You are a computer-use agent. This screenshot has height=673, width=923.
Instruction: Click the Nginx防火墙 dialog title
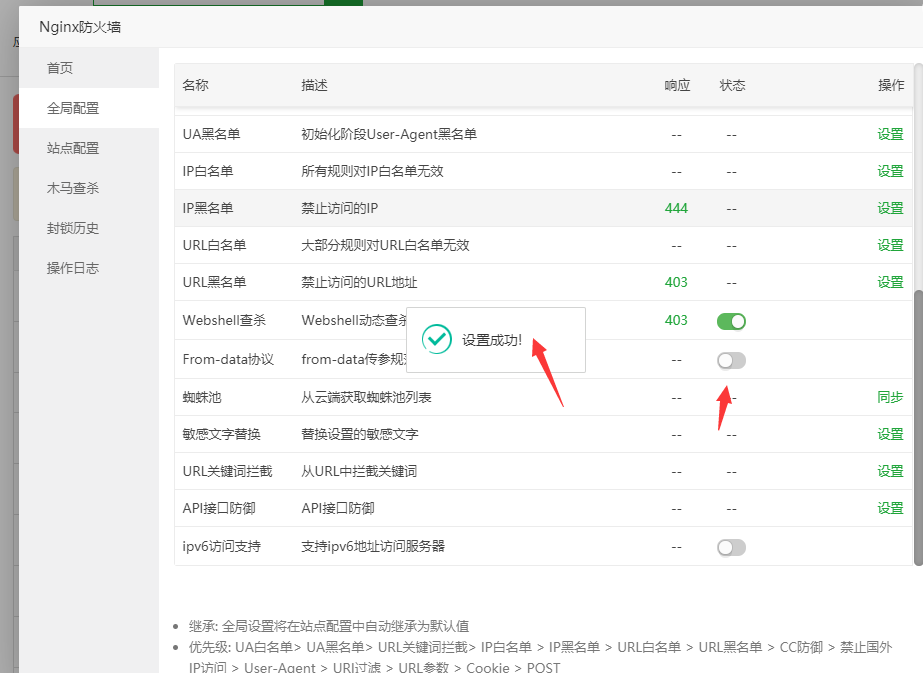coord(80,27)
